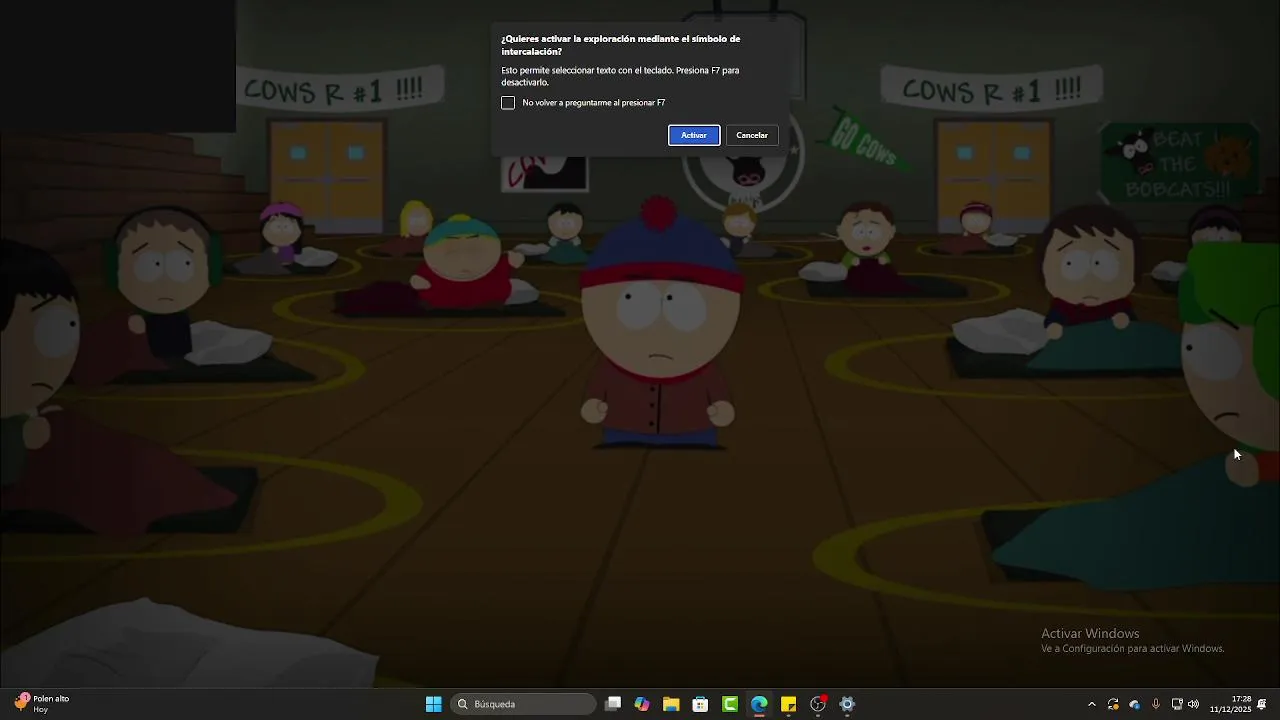Open the clock showing 17:28 11/12/2025

point(1230,704)
